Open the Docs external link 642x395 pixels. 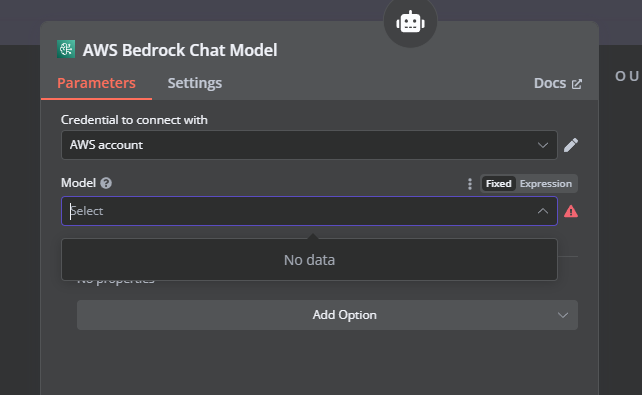[558, 84]
